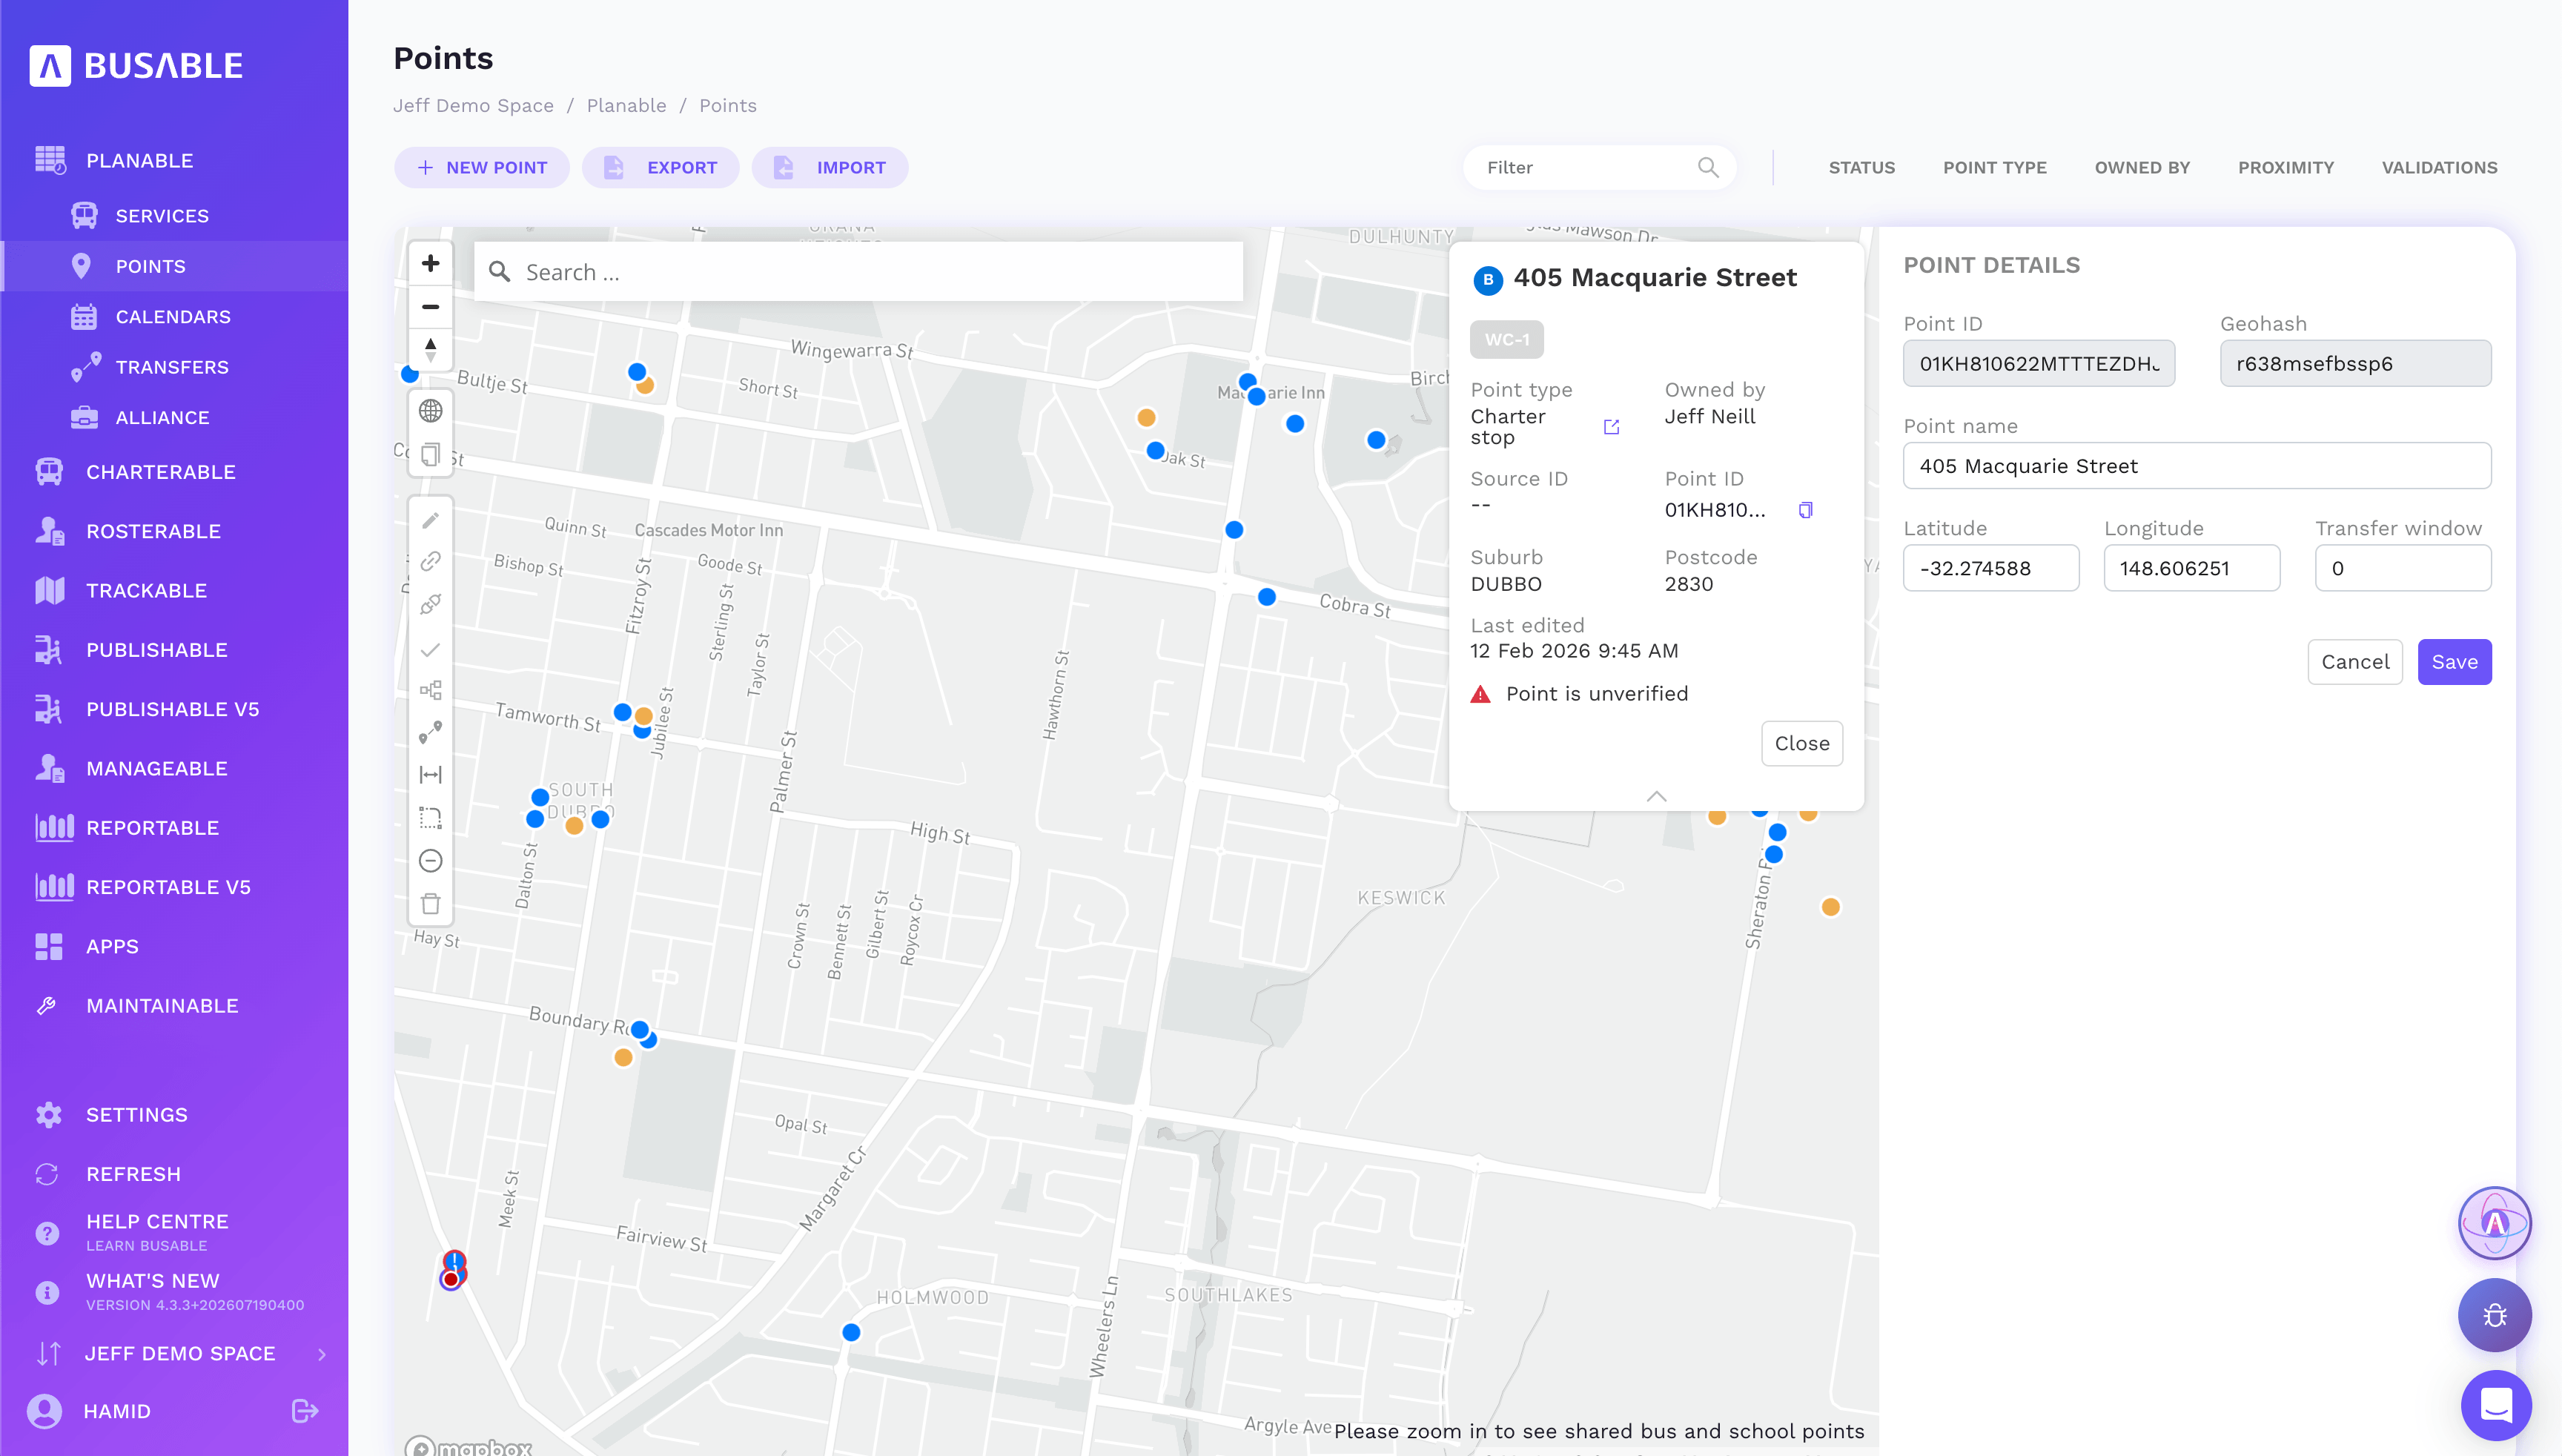Viewport: 2562px width, 1456px height.
Task: Copy the Point ID using copy icon
Action: point(1806,510)
